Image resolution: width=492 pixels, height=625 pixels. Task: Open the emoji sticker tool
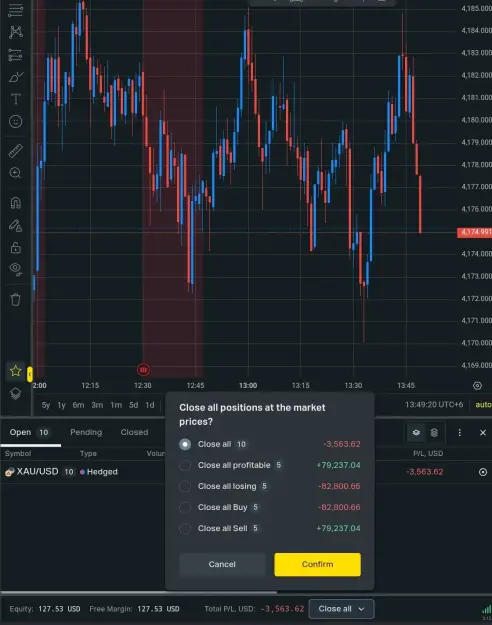click(x=16, y=121)
